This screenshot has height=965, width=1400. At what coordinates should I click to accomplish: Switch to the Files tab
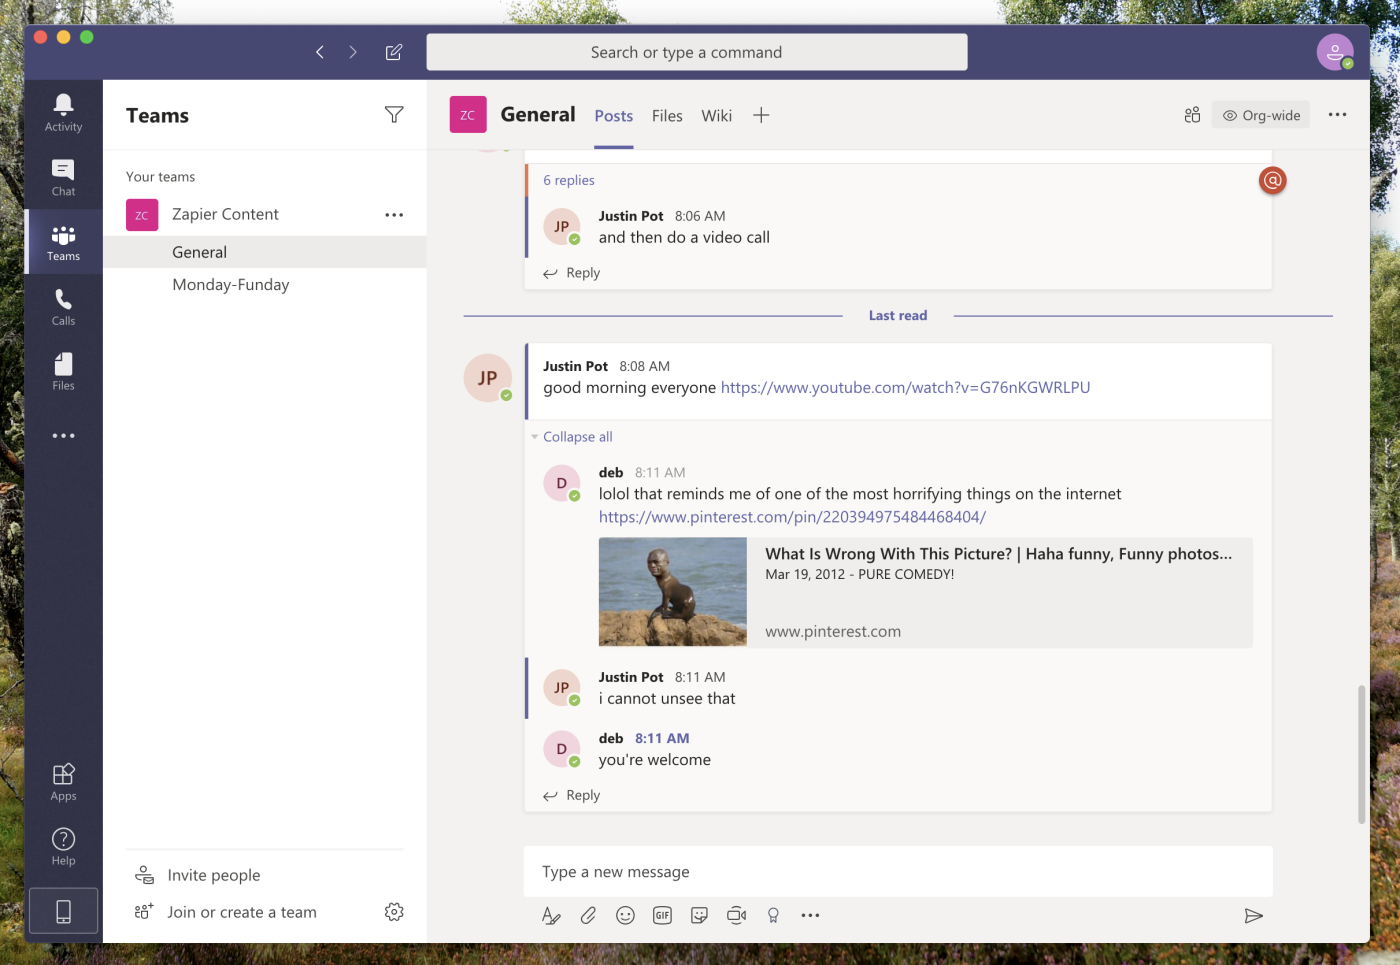pos(667,116)
